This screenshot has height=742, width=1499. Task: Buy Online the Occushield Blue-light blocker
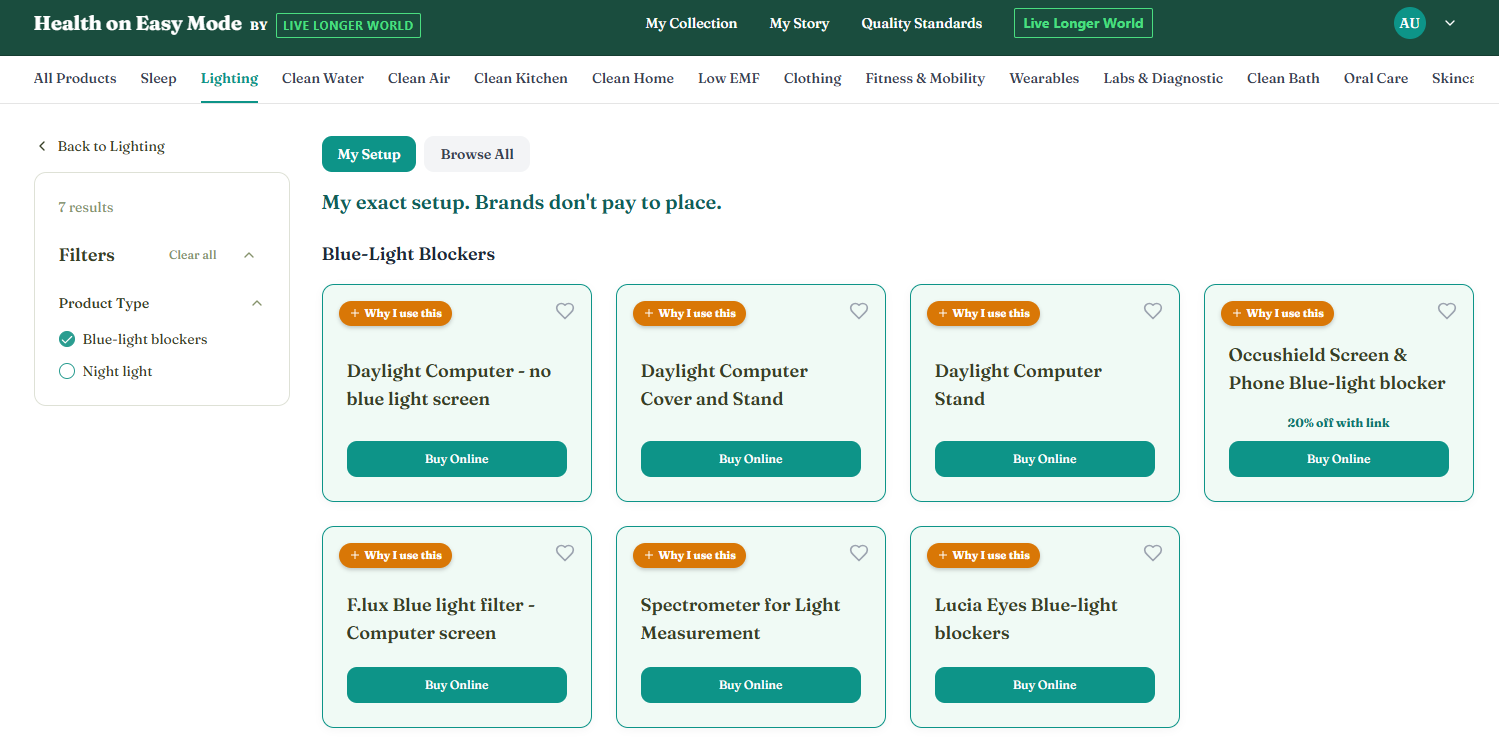(x=1339, y=459)
